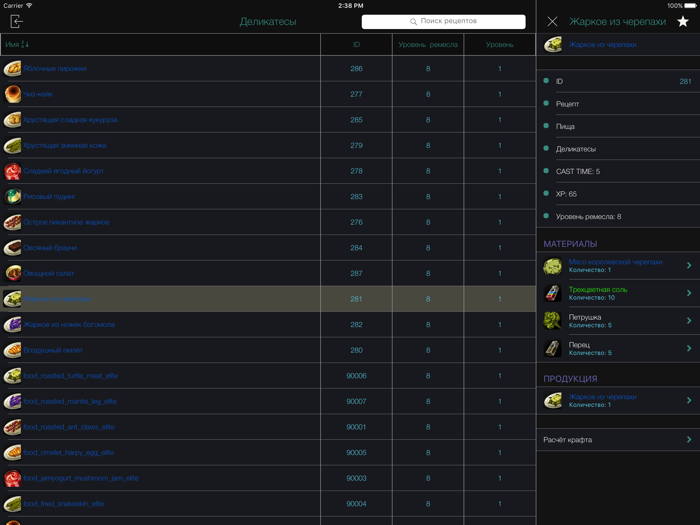Open the Яблочные пирожки recipe link

(54, 69)
